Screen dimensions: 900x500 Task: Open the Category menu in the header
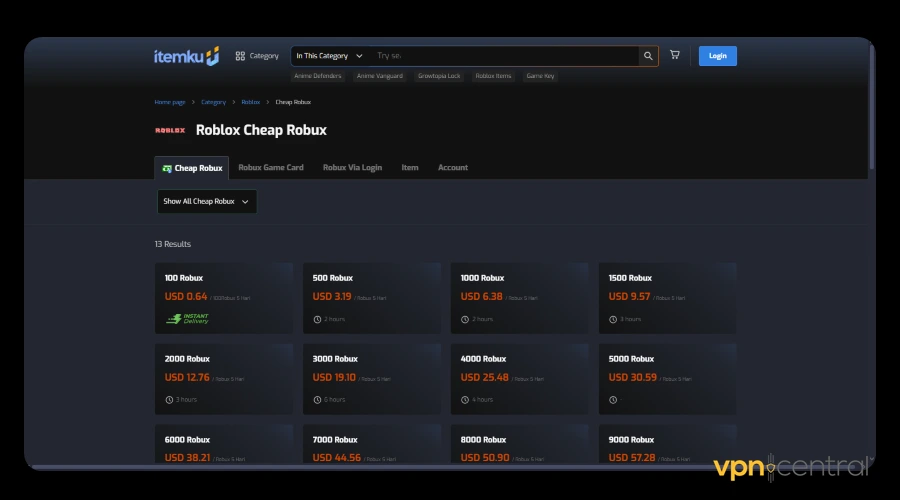pyautogui.click(x=257, y=56)
